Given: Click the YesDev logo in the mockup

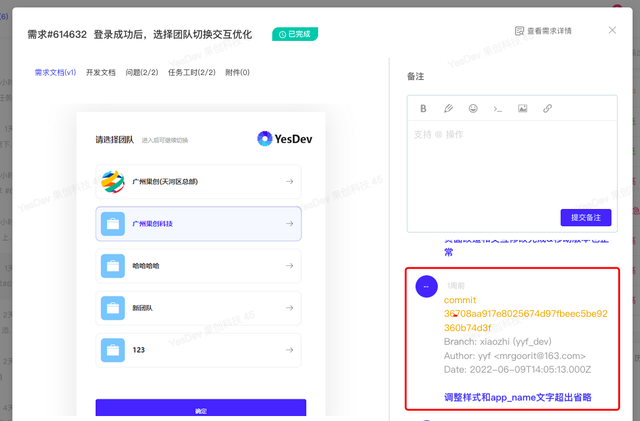Looking at the screenshot, I should coord(284,139).
